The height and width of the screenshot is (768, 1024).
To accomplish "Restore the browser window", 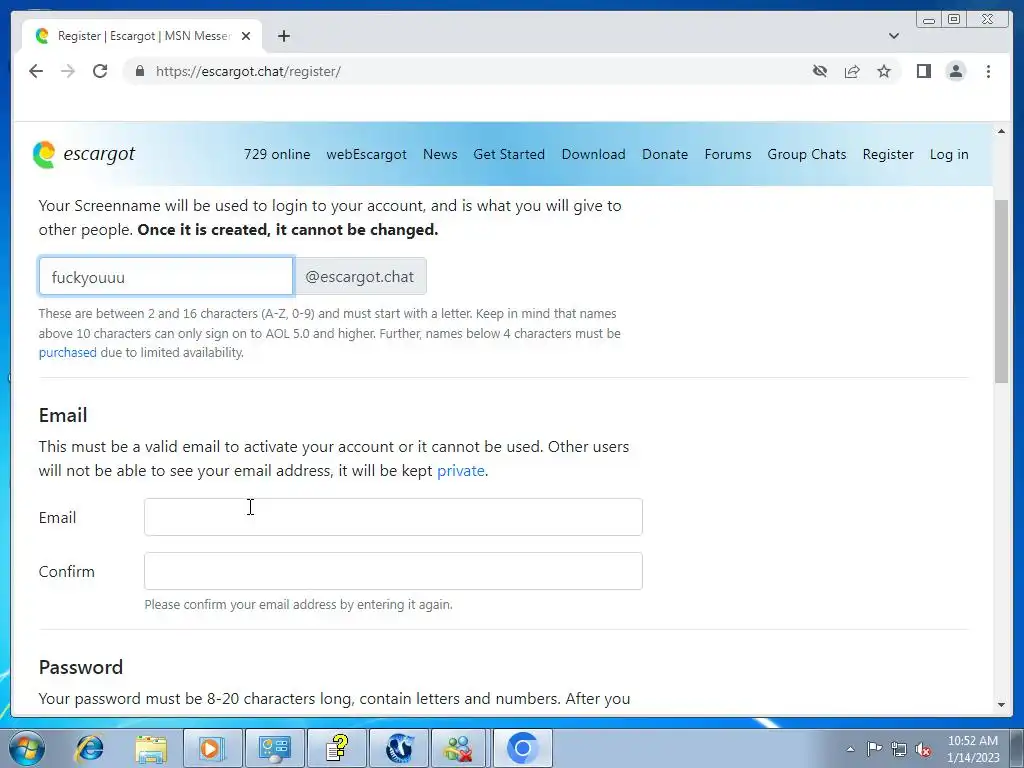I will coord(954,20).
